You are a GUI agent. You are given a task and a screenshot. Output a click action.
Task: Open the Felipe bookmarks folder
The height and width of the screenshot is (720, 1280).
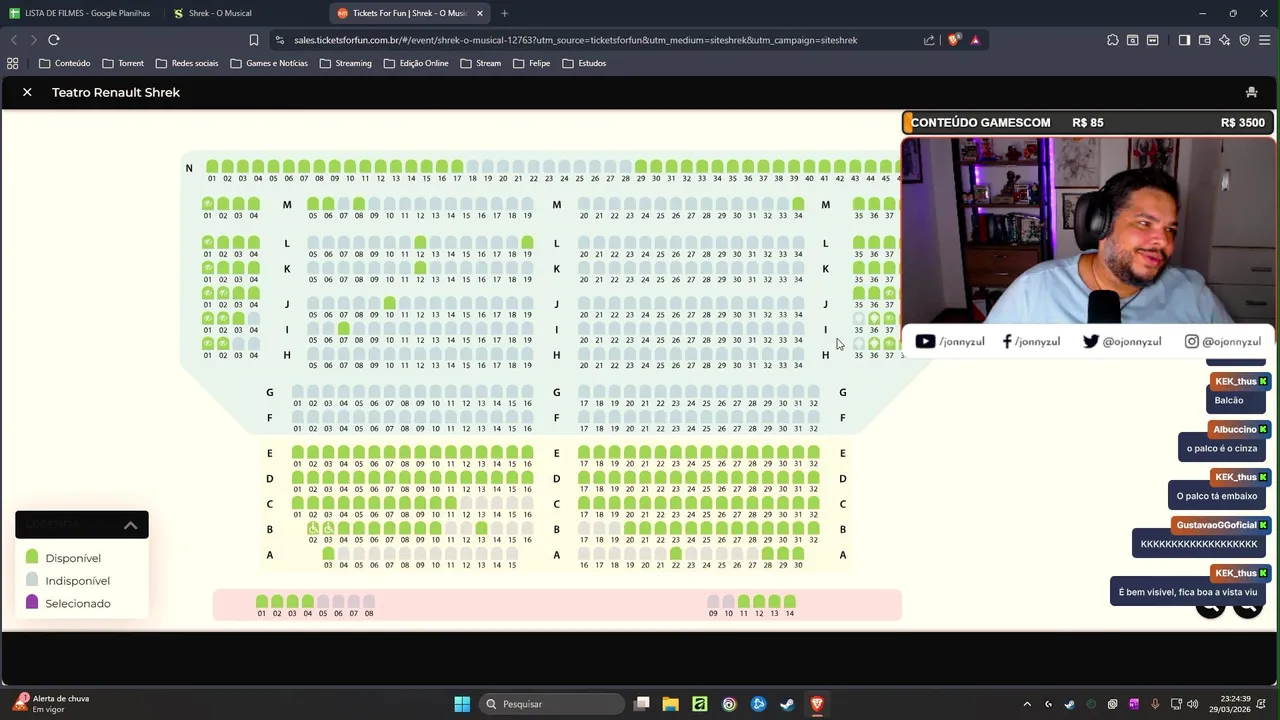coord(531,63)
